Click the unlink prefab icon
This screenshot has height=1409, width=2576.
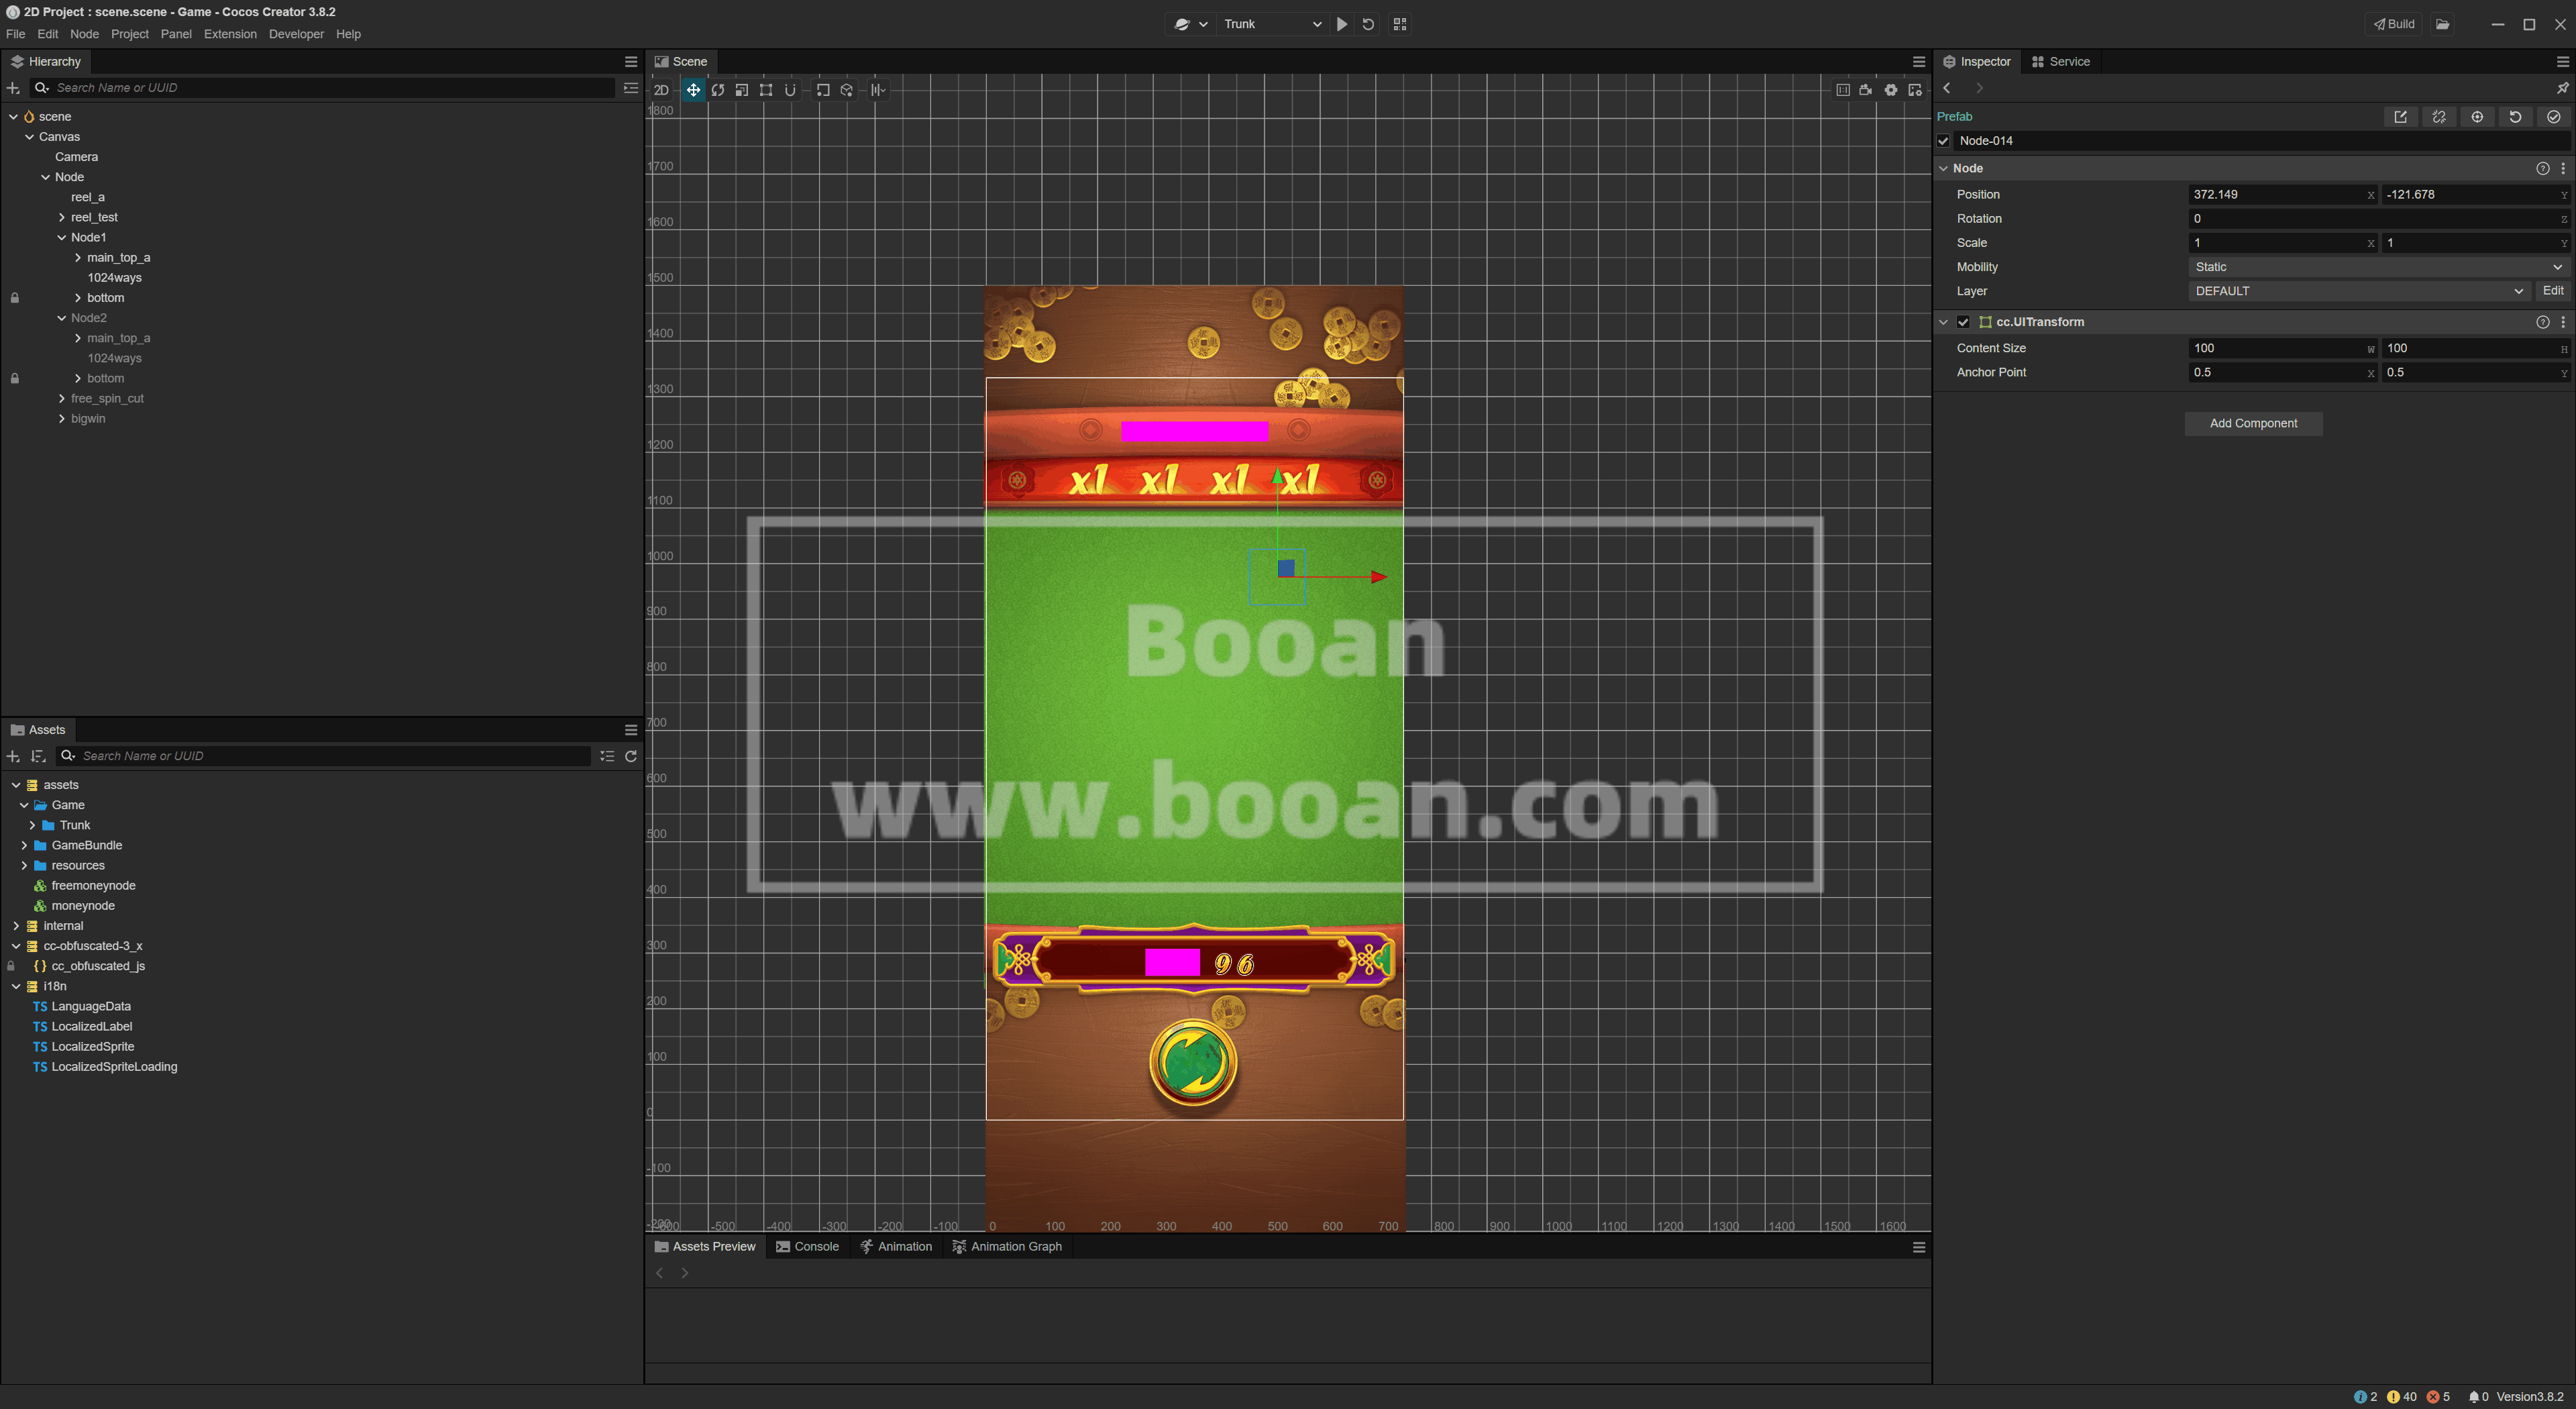tap(2439, 117)
